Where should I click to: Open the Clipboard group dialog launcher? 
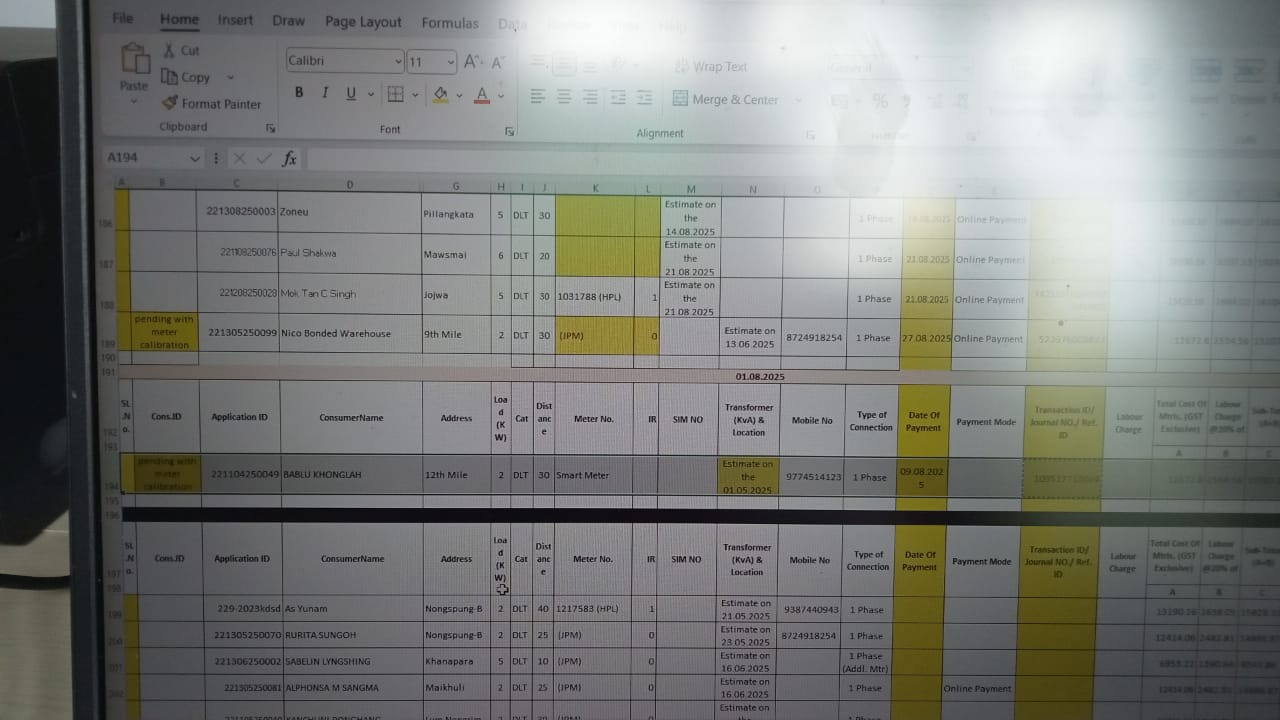[x=270, y=128]
